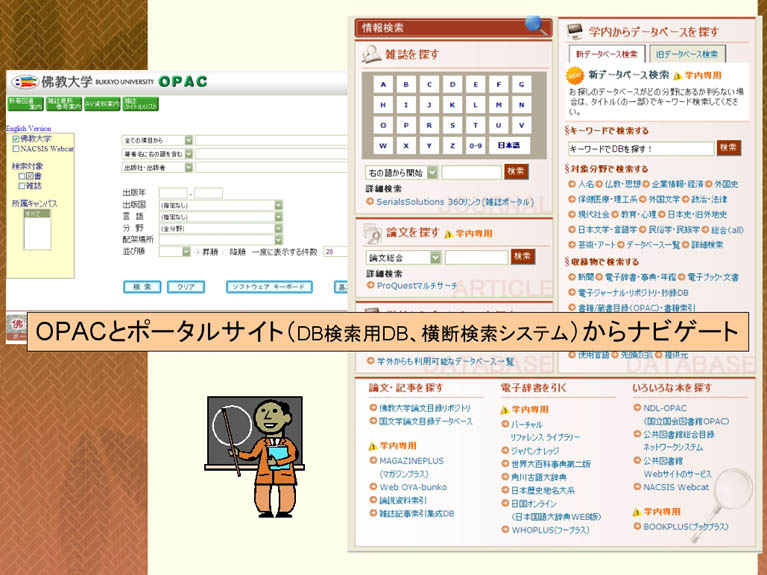The width and height of the screenshot is (767, 575).
Task: Open 雑誌最新巻号案内 green toolbar button
Action: (64, 104)
